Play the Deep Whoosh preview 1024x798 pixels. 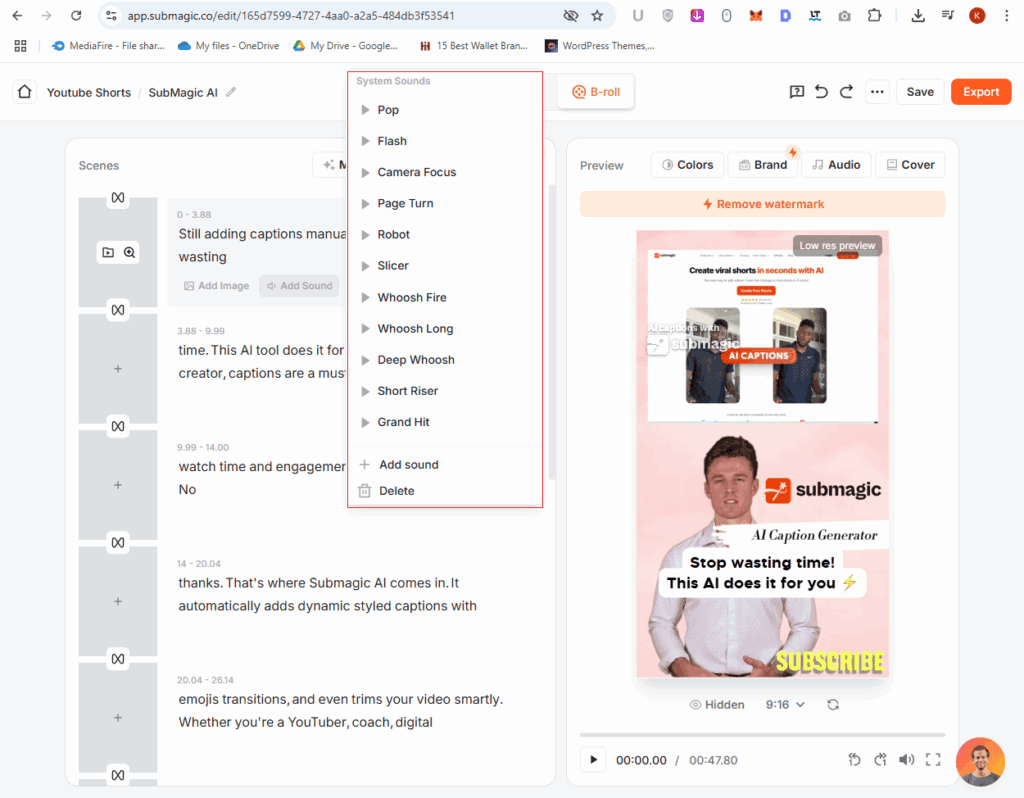point(365,360)
